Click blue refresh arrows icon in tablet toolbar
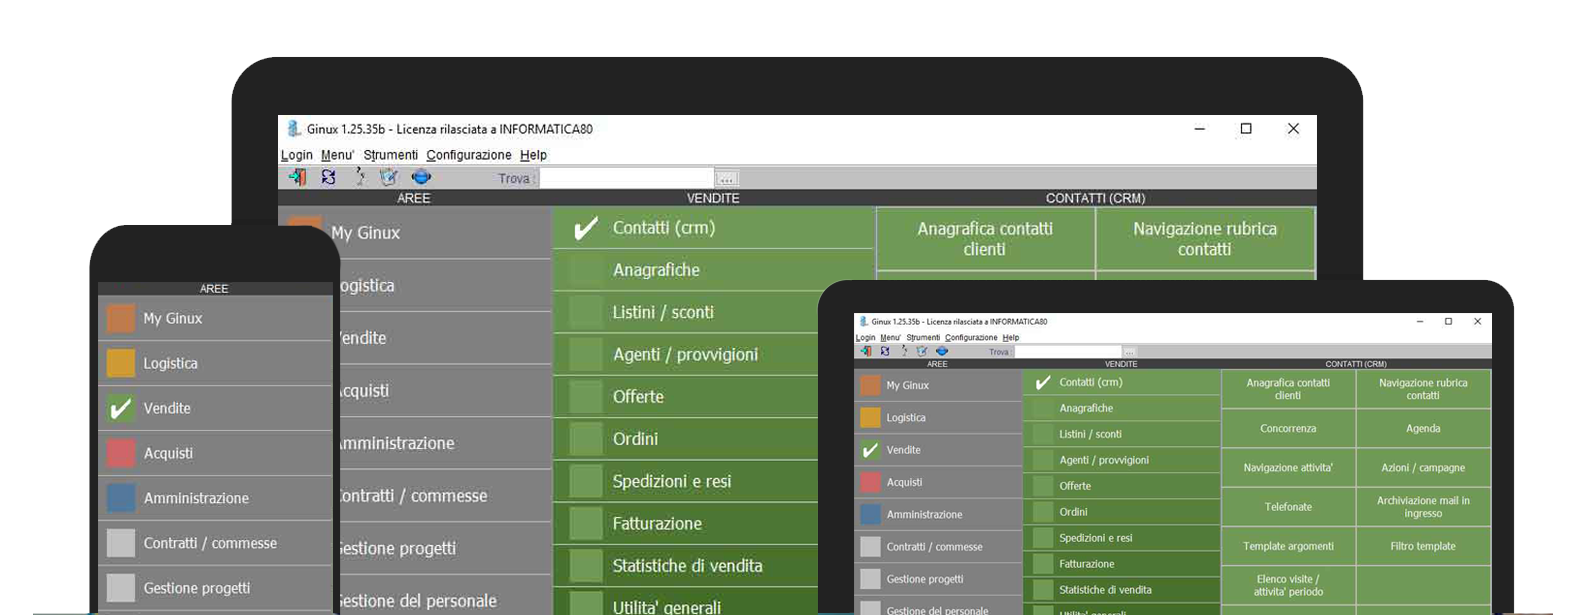Image resolution: width=1580 pixels, height=615 pixels. point(885,351)
